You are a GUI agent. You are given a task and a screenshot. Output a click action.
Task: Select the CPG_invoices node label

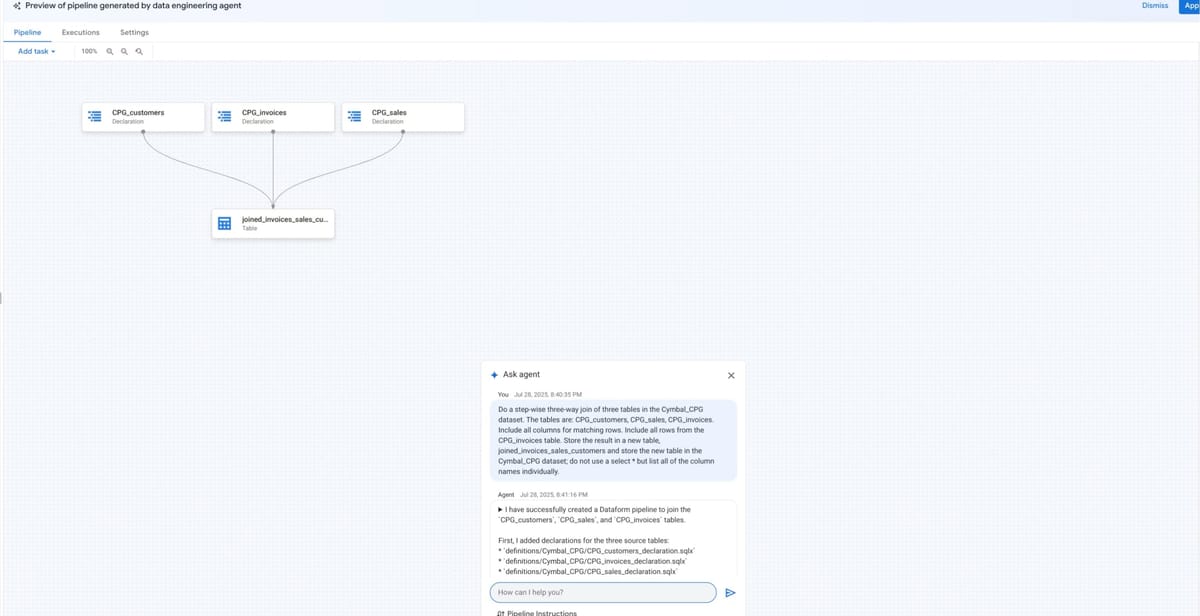pos(264,113)
